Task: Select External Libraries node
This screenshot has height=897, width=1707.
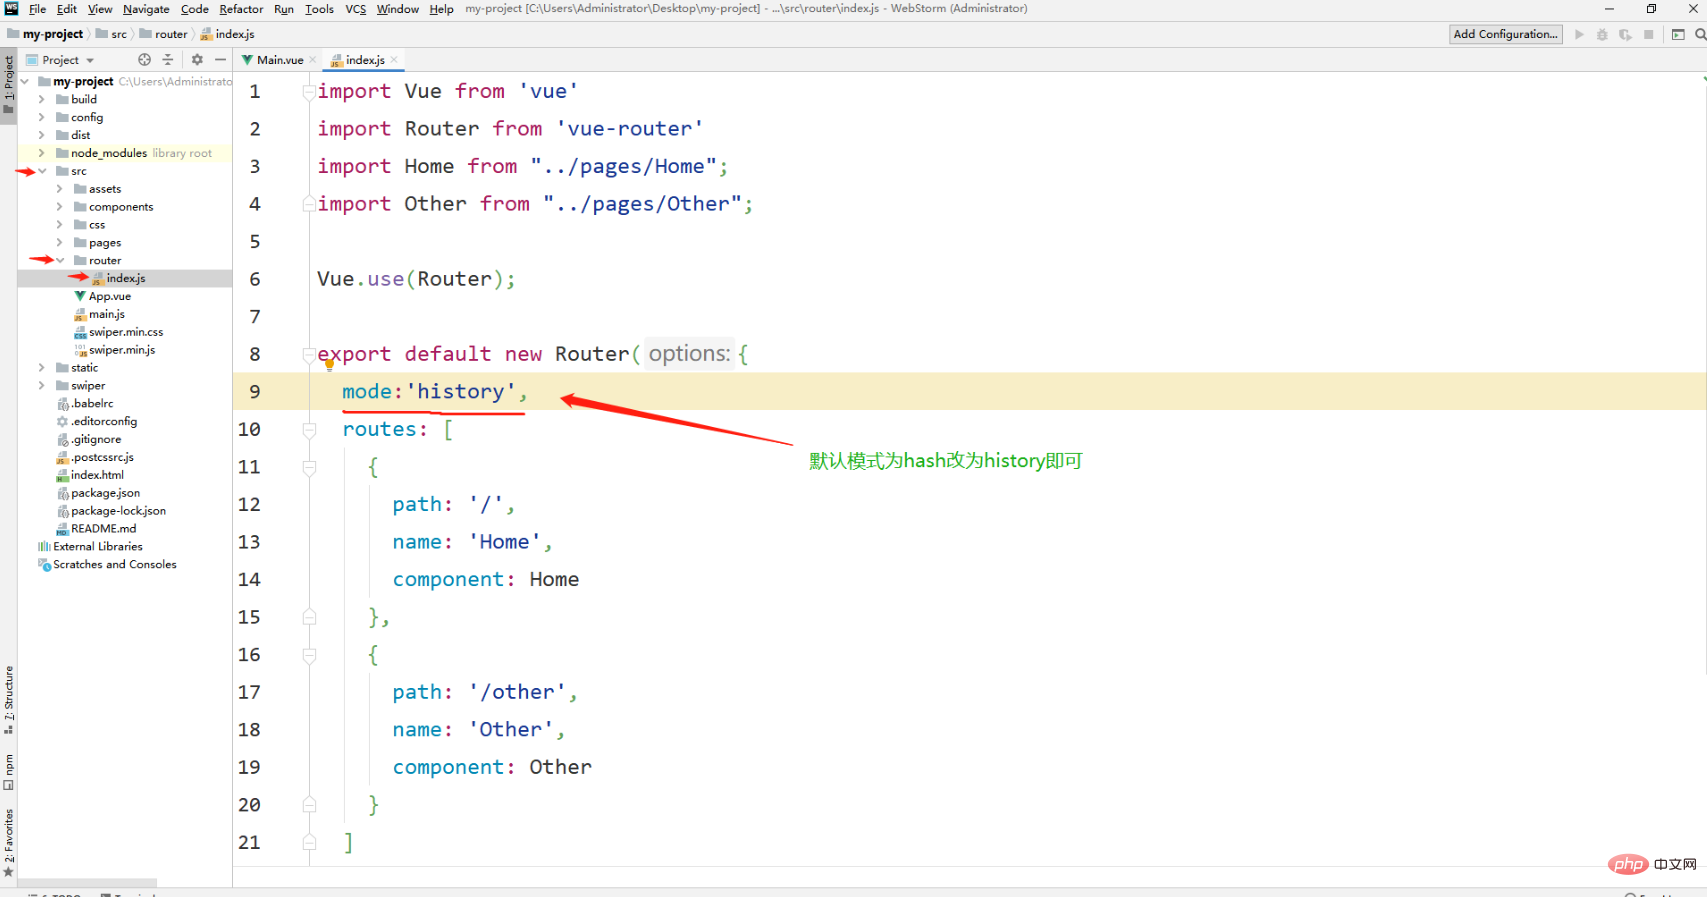Action: pyautogui.click(x=97, y=547)
